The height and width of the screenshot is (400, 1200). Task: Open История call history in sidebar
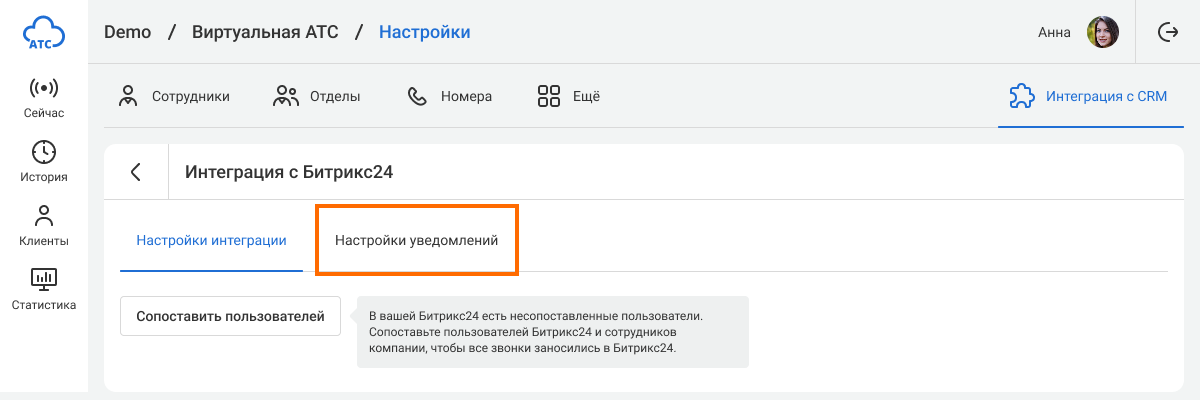tap(43, 162)
